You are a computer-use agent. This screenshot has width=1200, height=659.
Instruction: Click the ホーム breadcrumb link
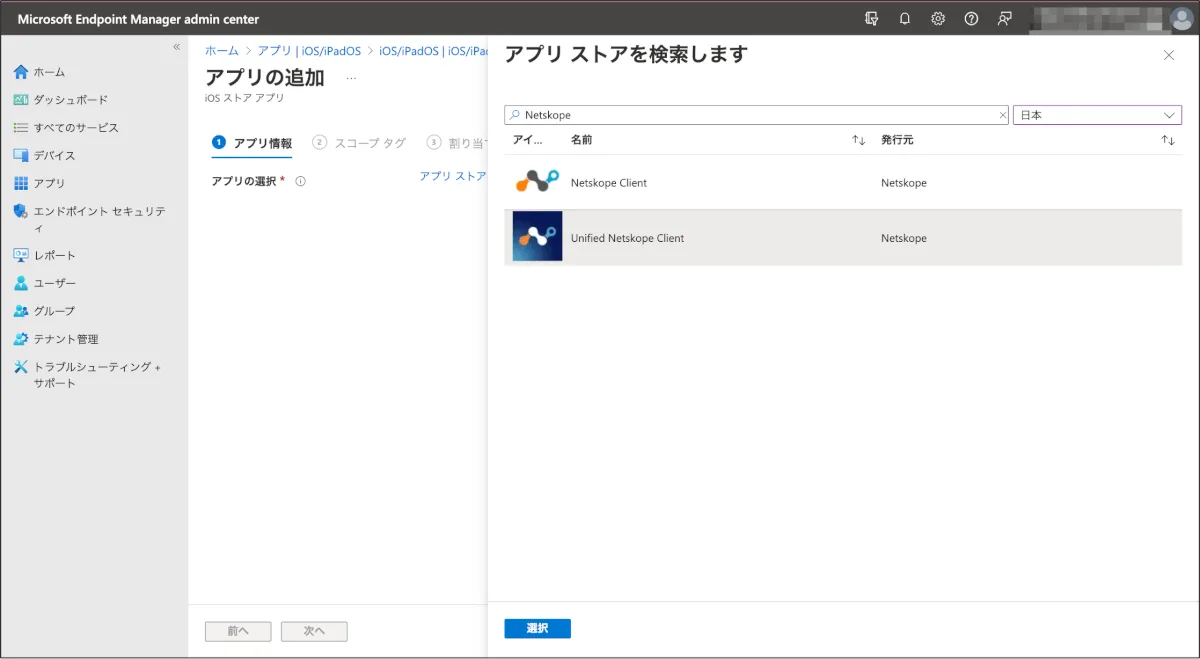tap(222, 51)
